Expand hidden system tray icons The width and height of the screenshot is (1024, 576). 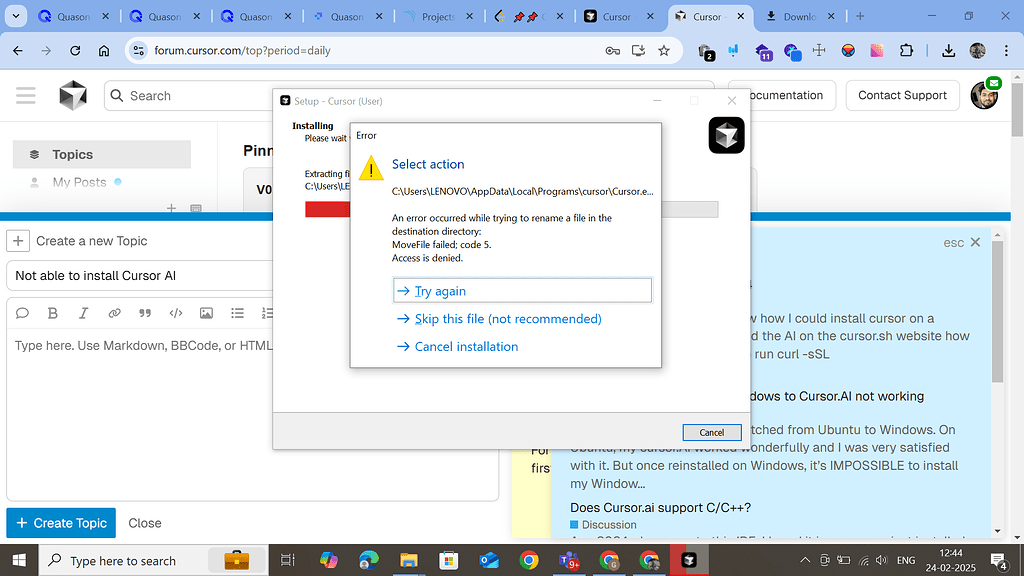(804, 560)
